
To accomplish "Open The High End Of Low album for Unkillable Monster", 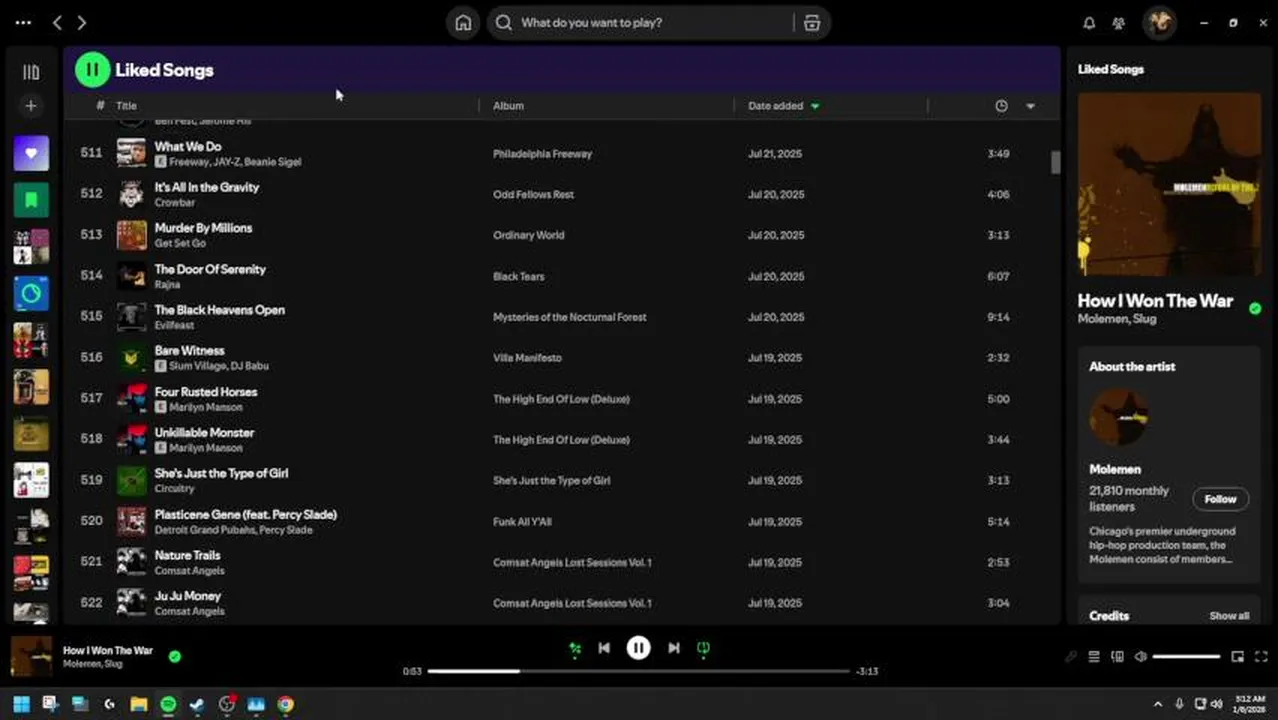I will 561,440.
